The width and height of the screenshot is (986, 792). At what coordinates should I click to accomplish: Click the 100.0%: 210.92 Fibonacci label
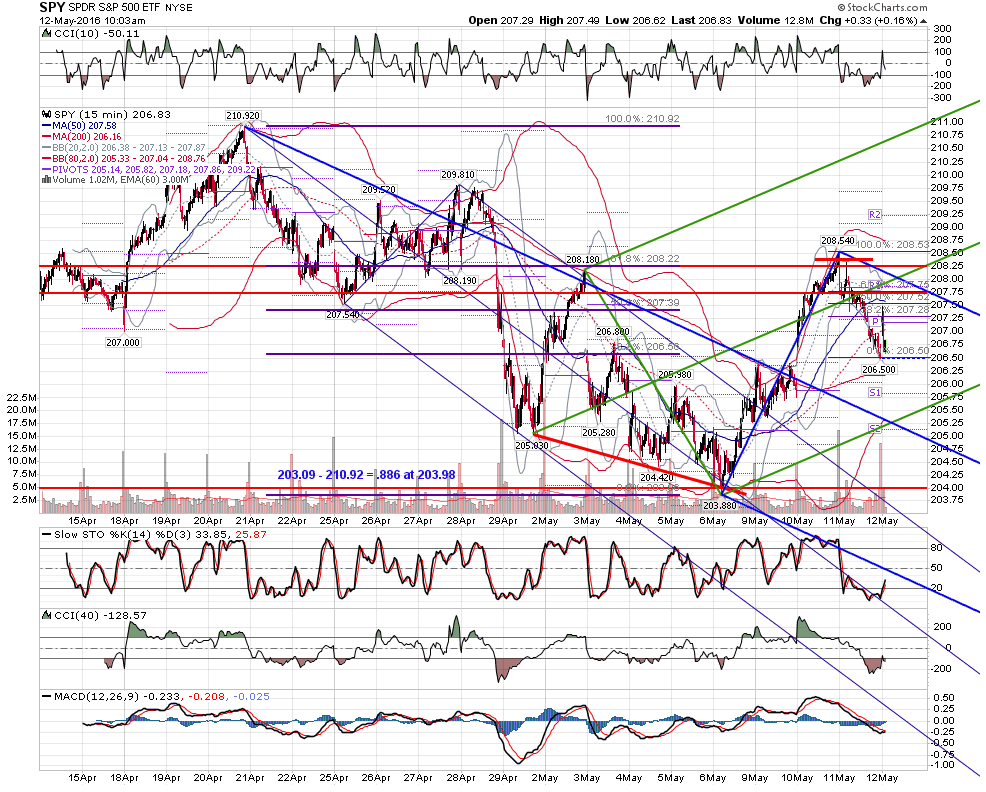(642, 118)
